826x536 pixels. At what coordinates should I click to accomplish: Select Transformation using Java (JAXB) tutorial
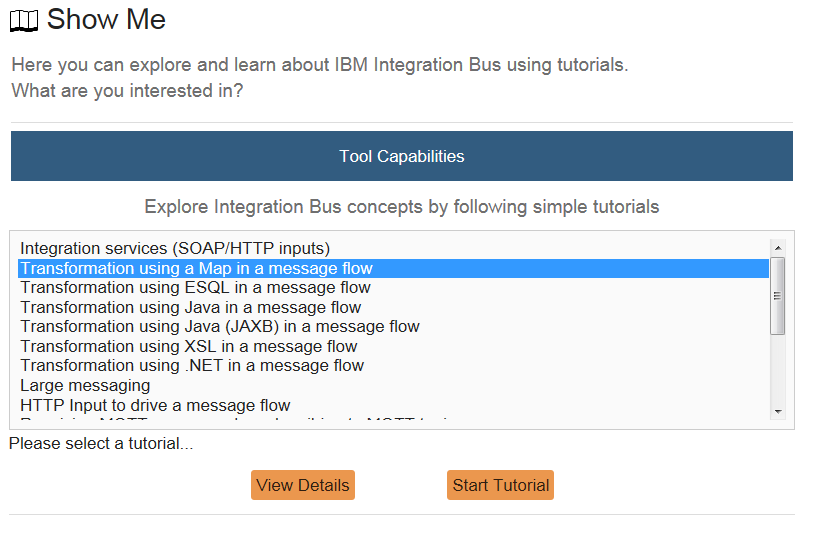pos(219,327)
